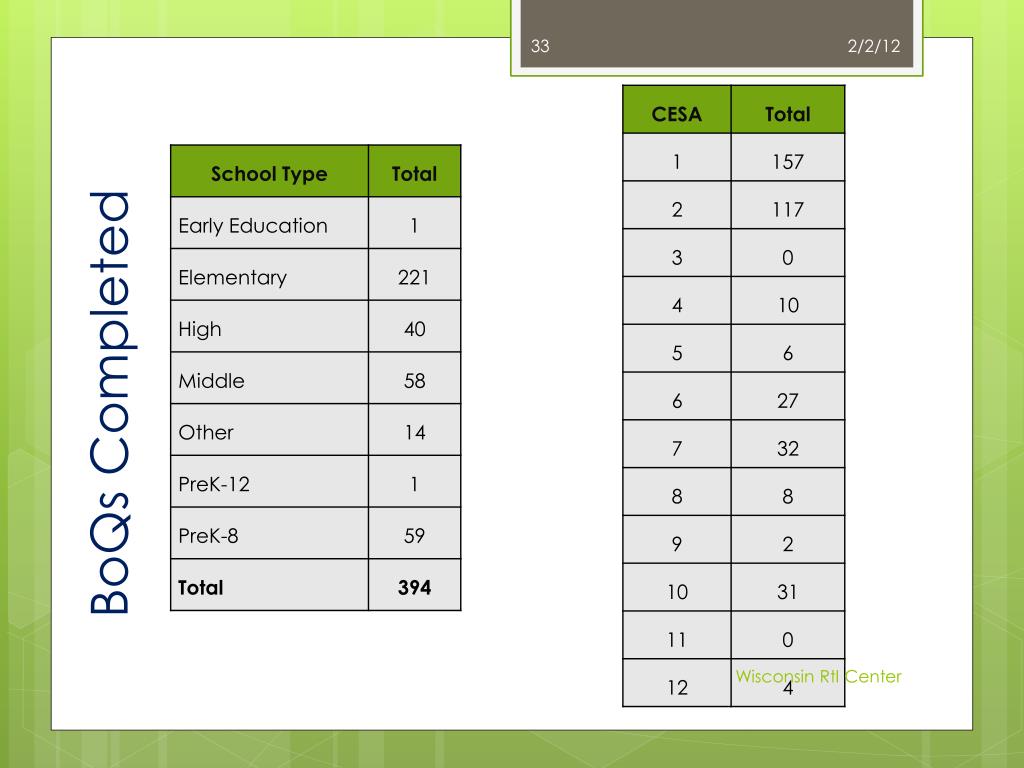Click the Early Education total of 1

pyautogui.click(x=414, y=225)
